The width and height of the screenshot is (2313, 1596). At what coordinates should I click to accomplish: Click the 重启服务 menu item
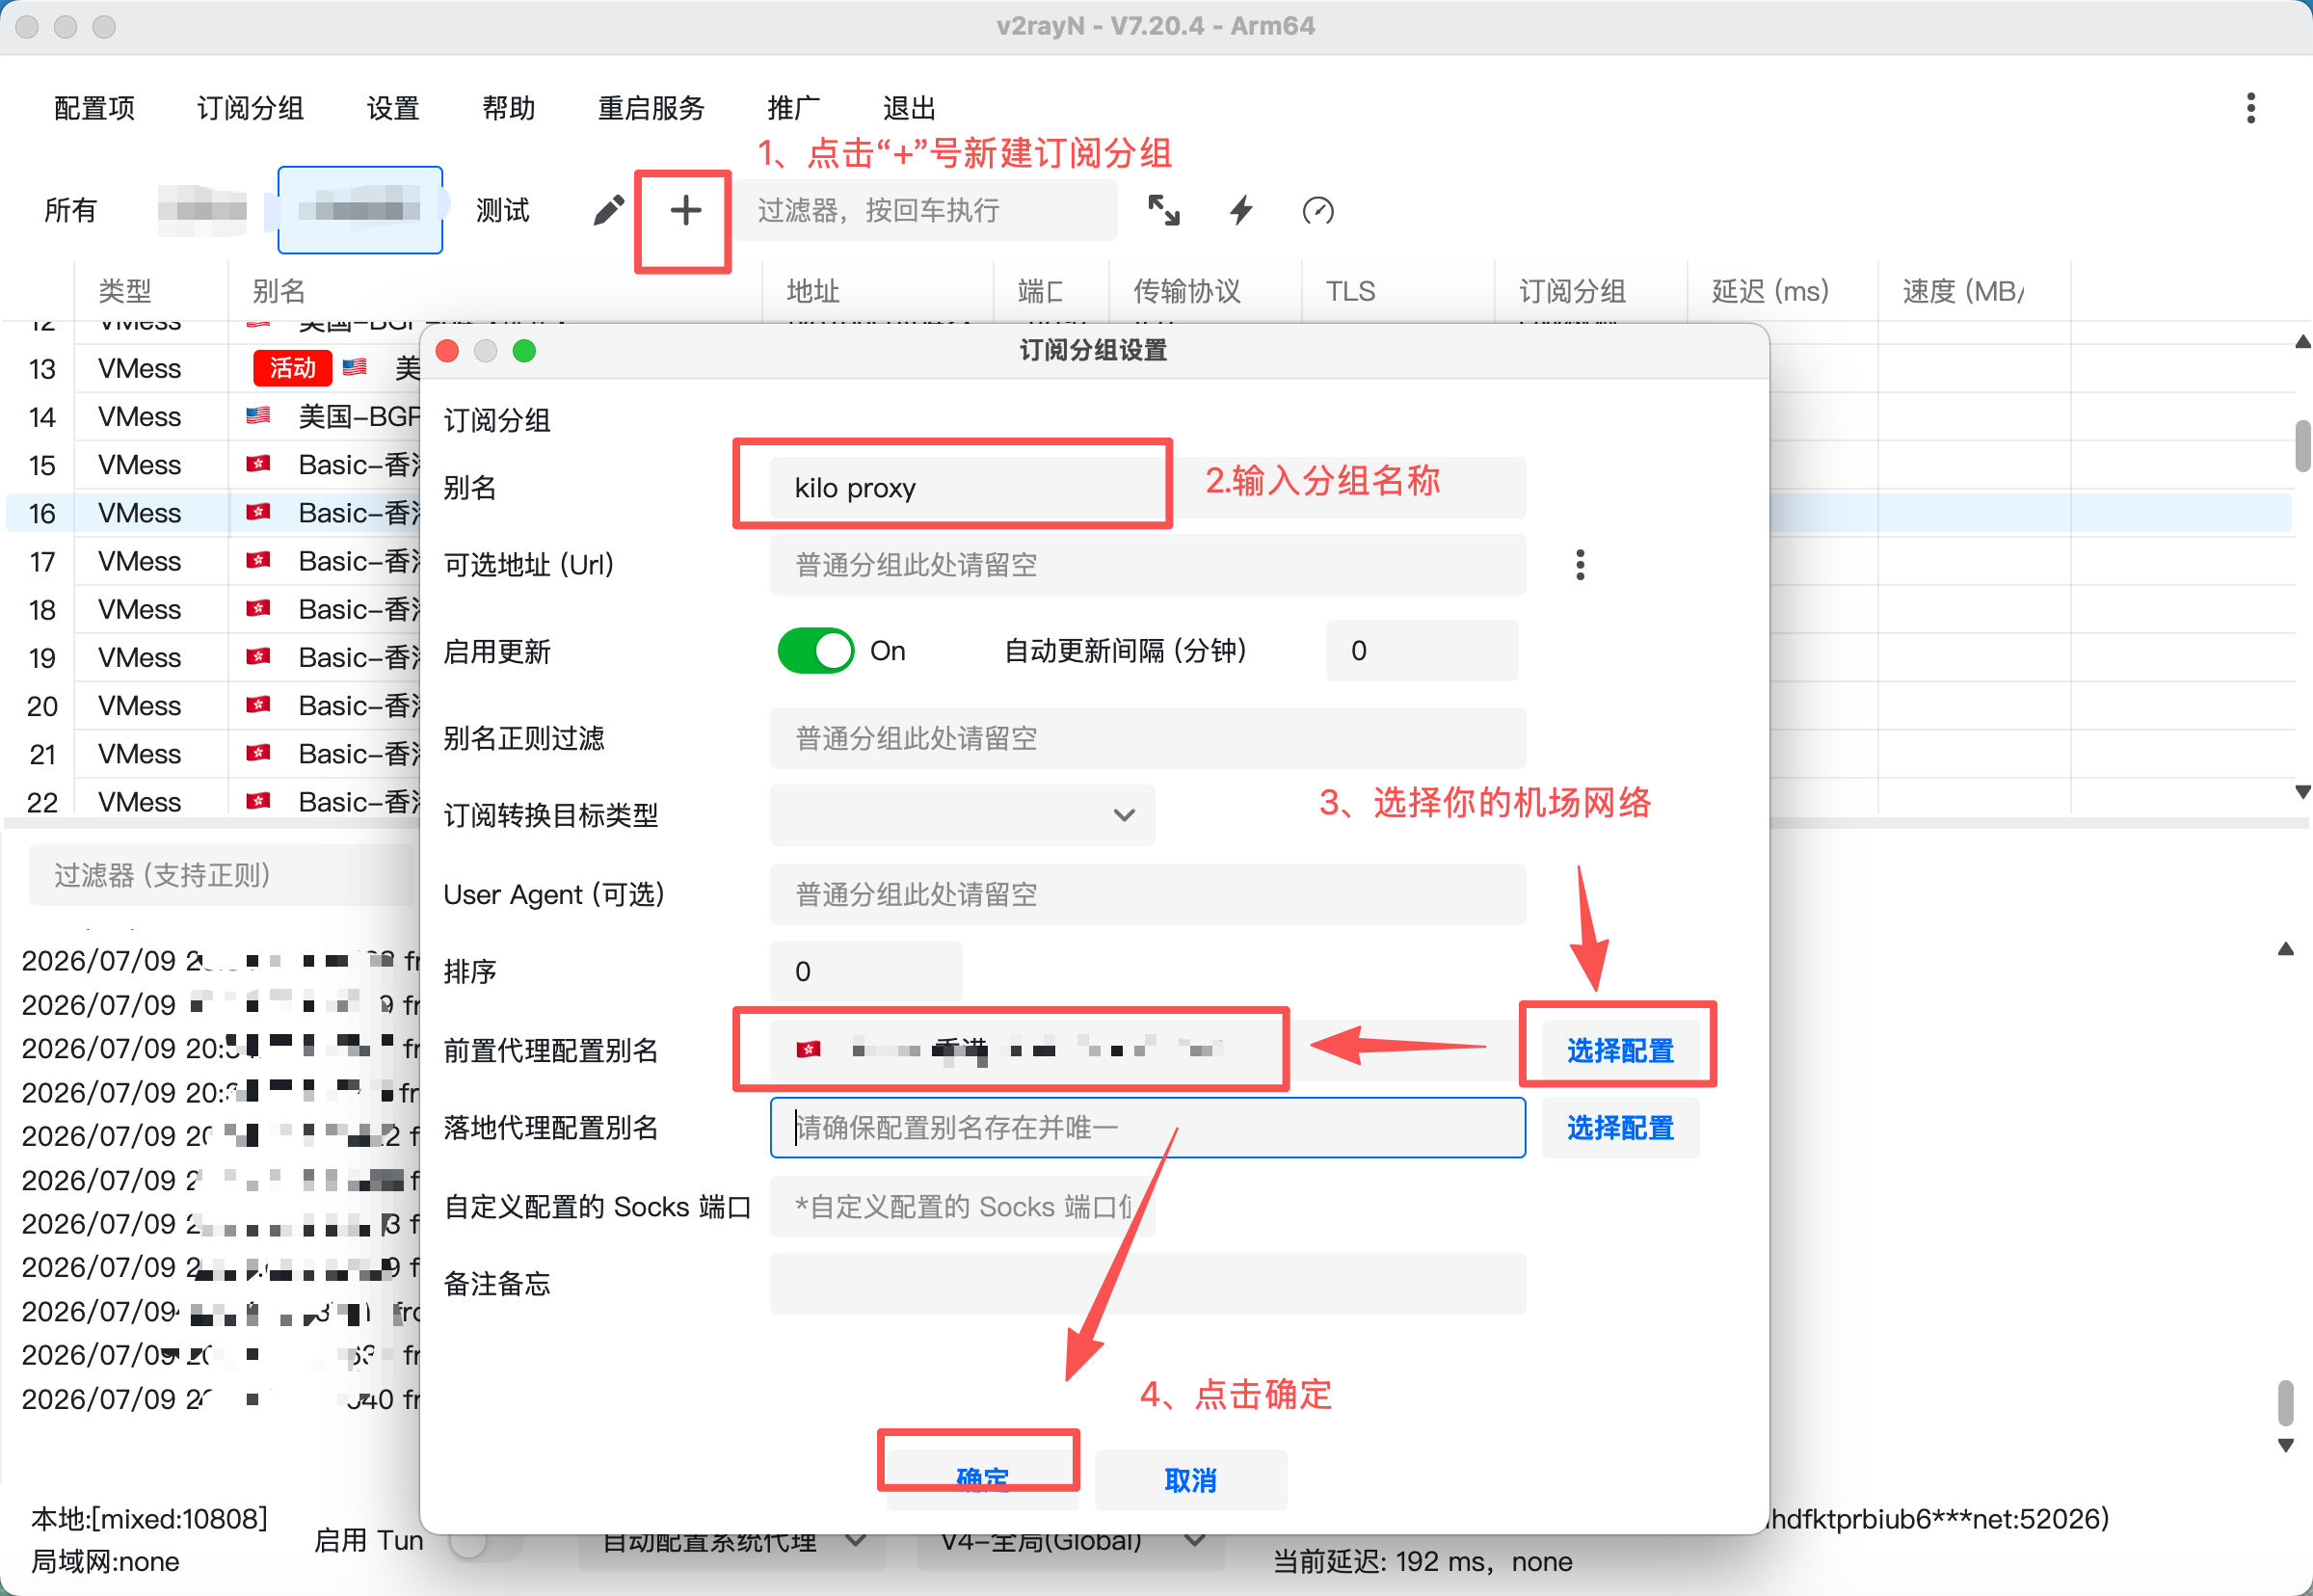pos(651,108)
